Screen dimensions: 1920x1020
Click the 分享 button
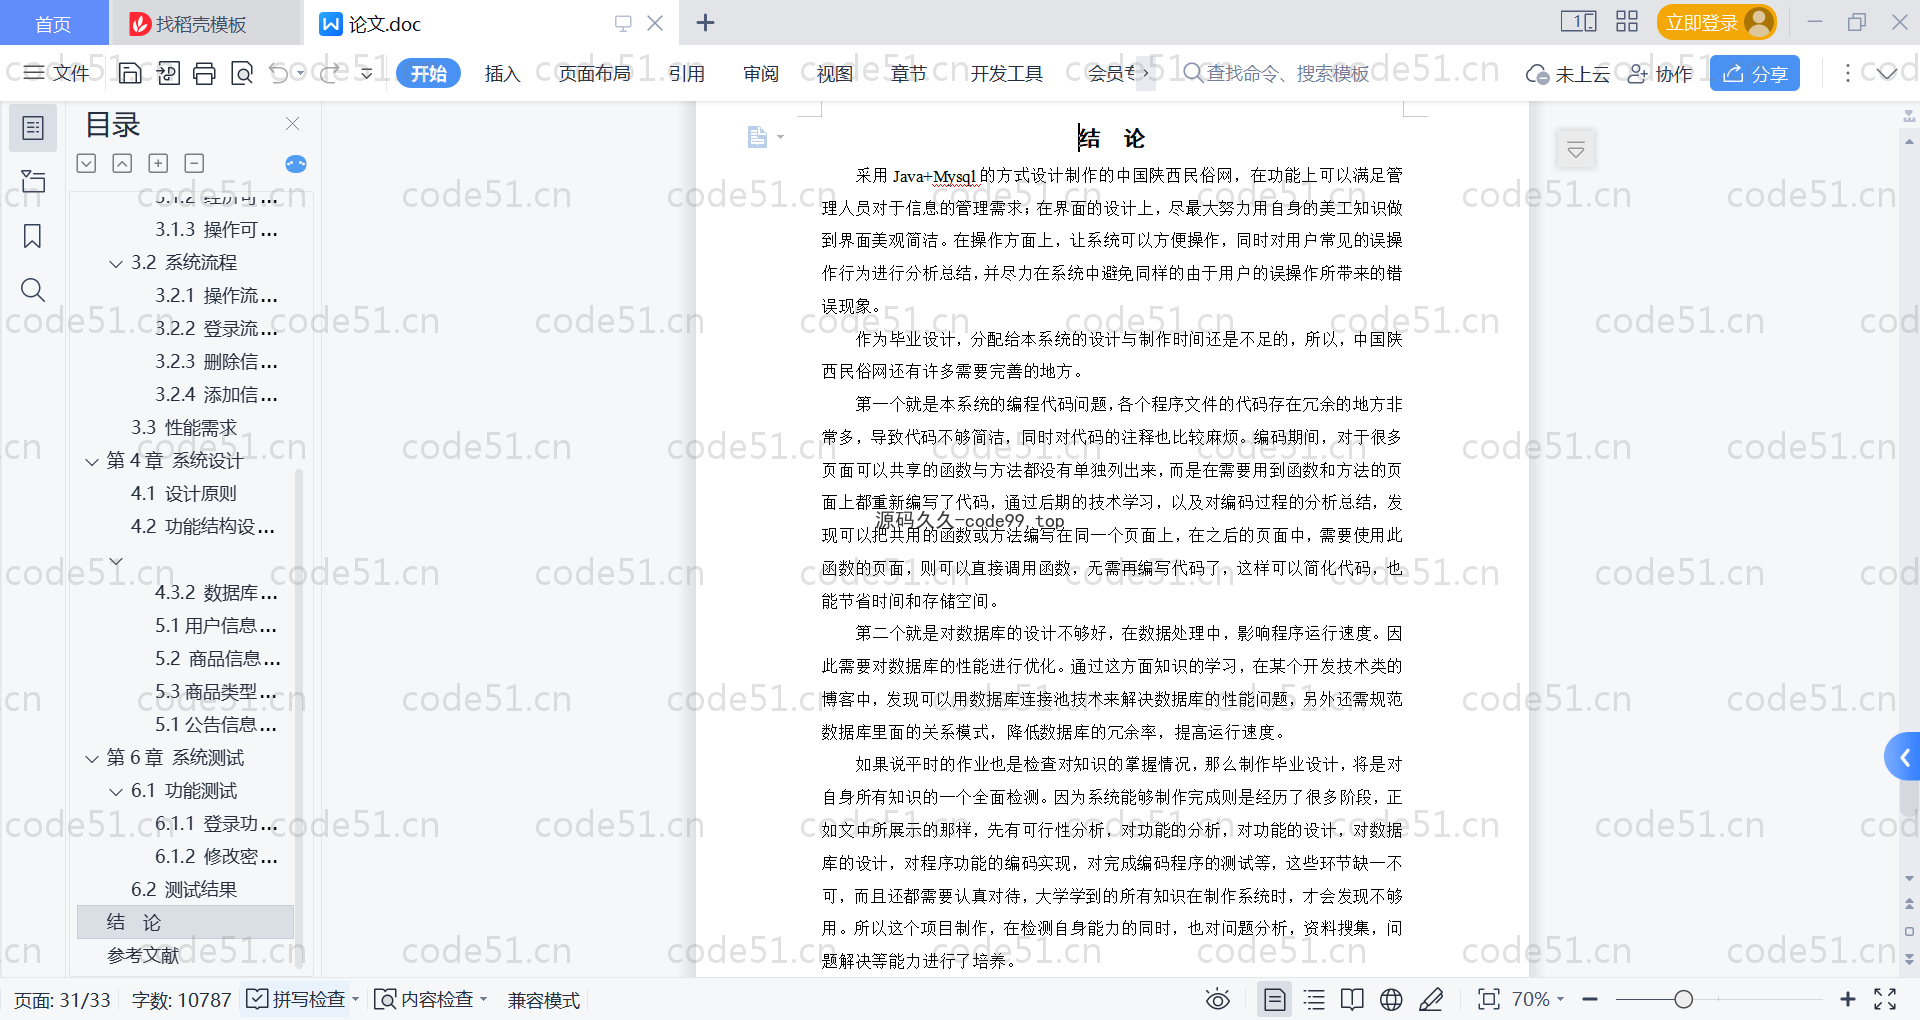click(1755, 73)
